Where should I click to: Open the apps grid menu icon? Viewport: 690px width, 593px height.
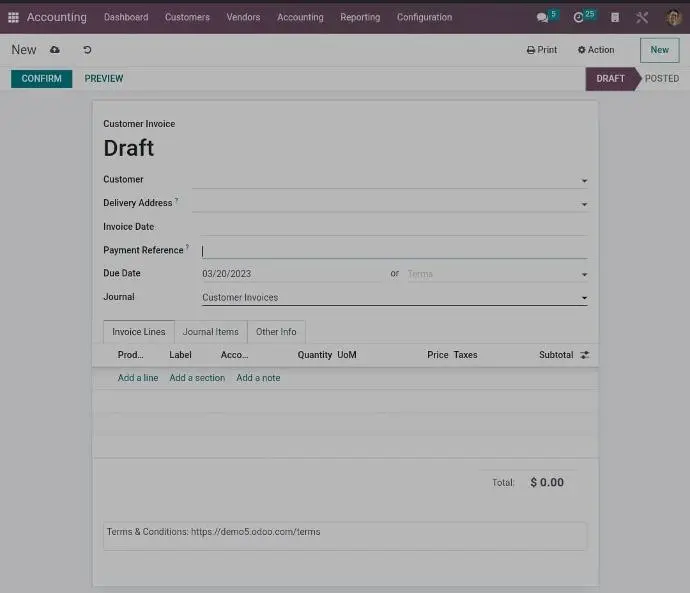tap(13, 17)
